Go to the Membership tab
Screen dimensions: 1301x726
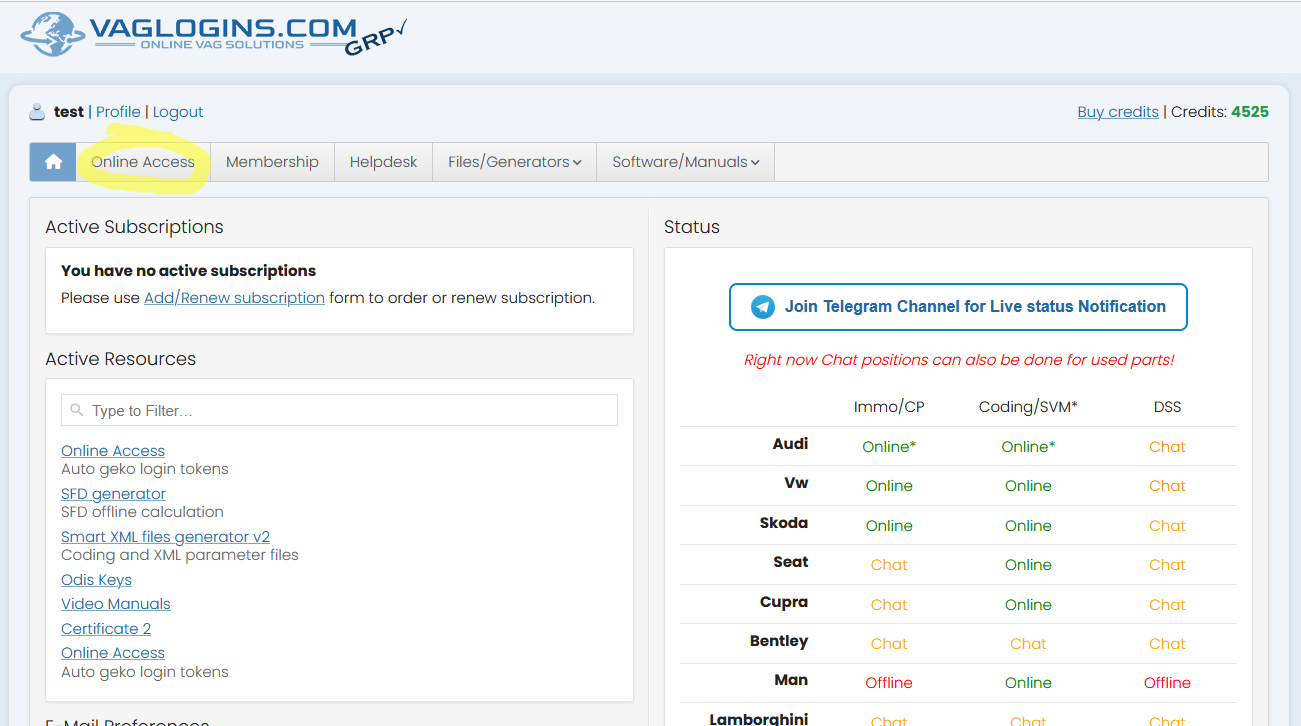coord(272,162)
